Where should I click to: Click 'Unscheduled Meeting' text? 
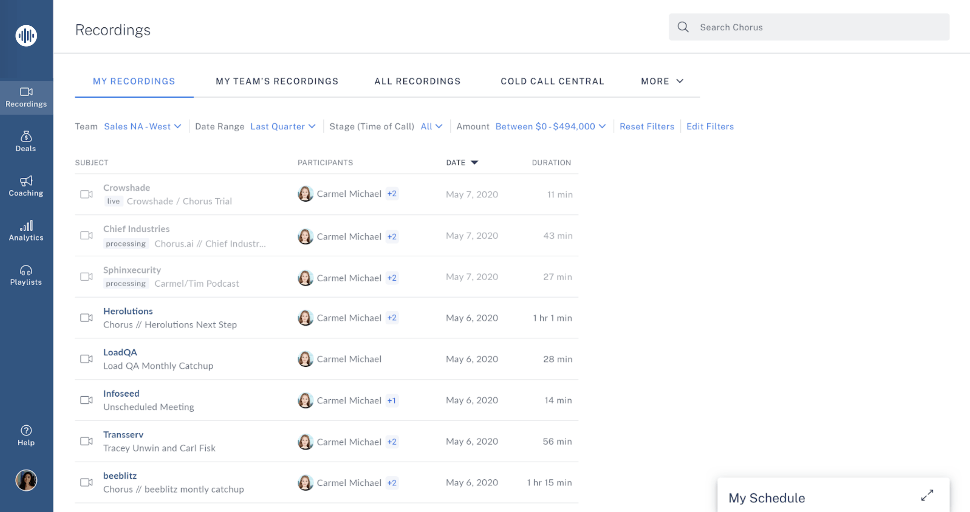pos(148,407)
